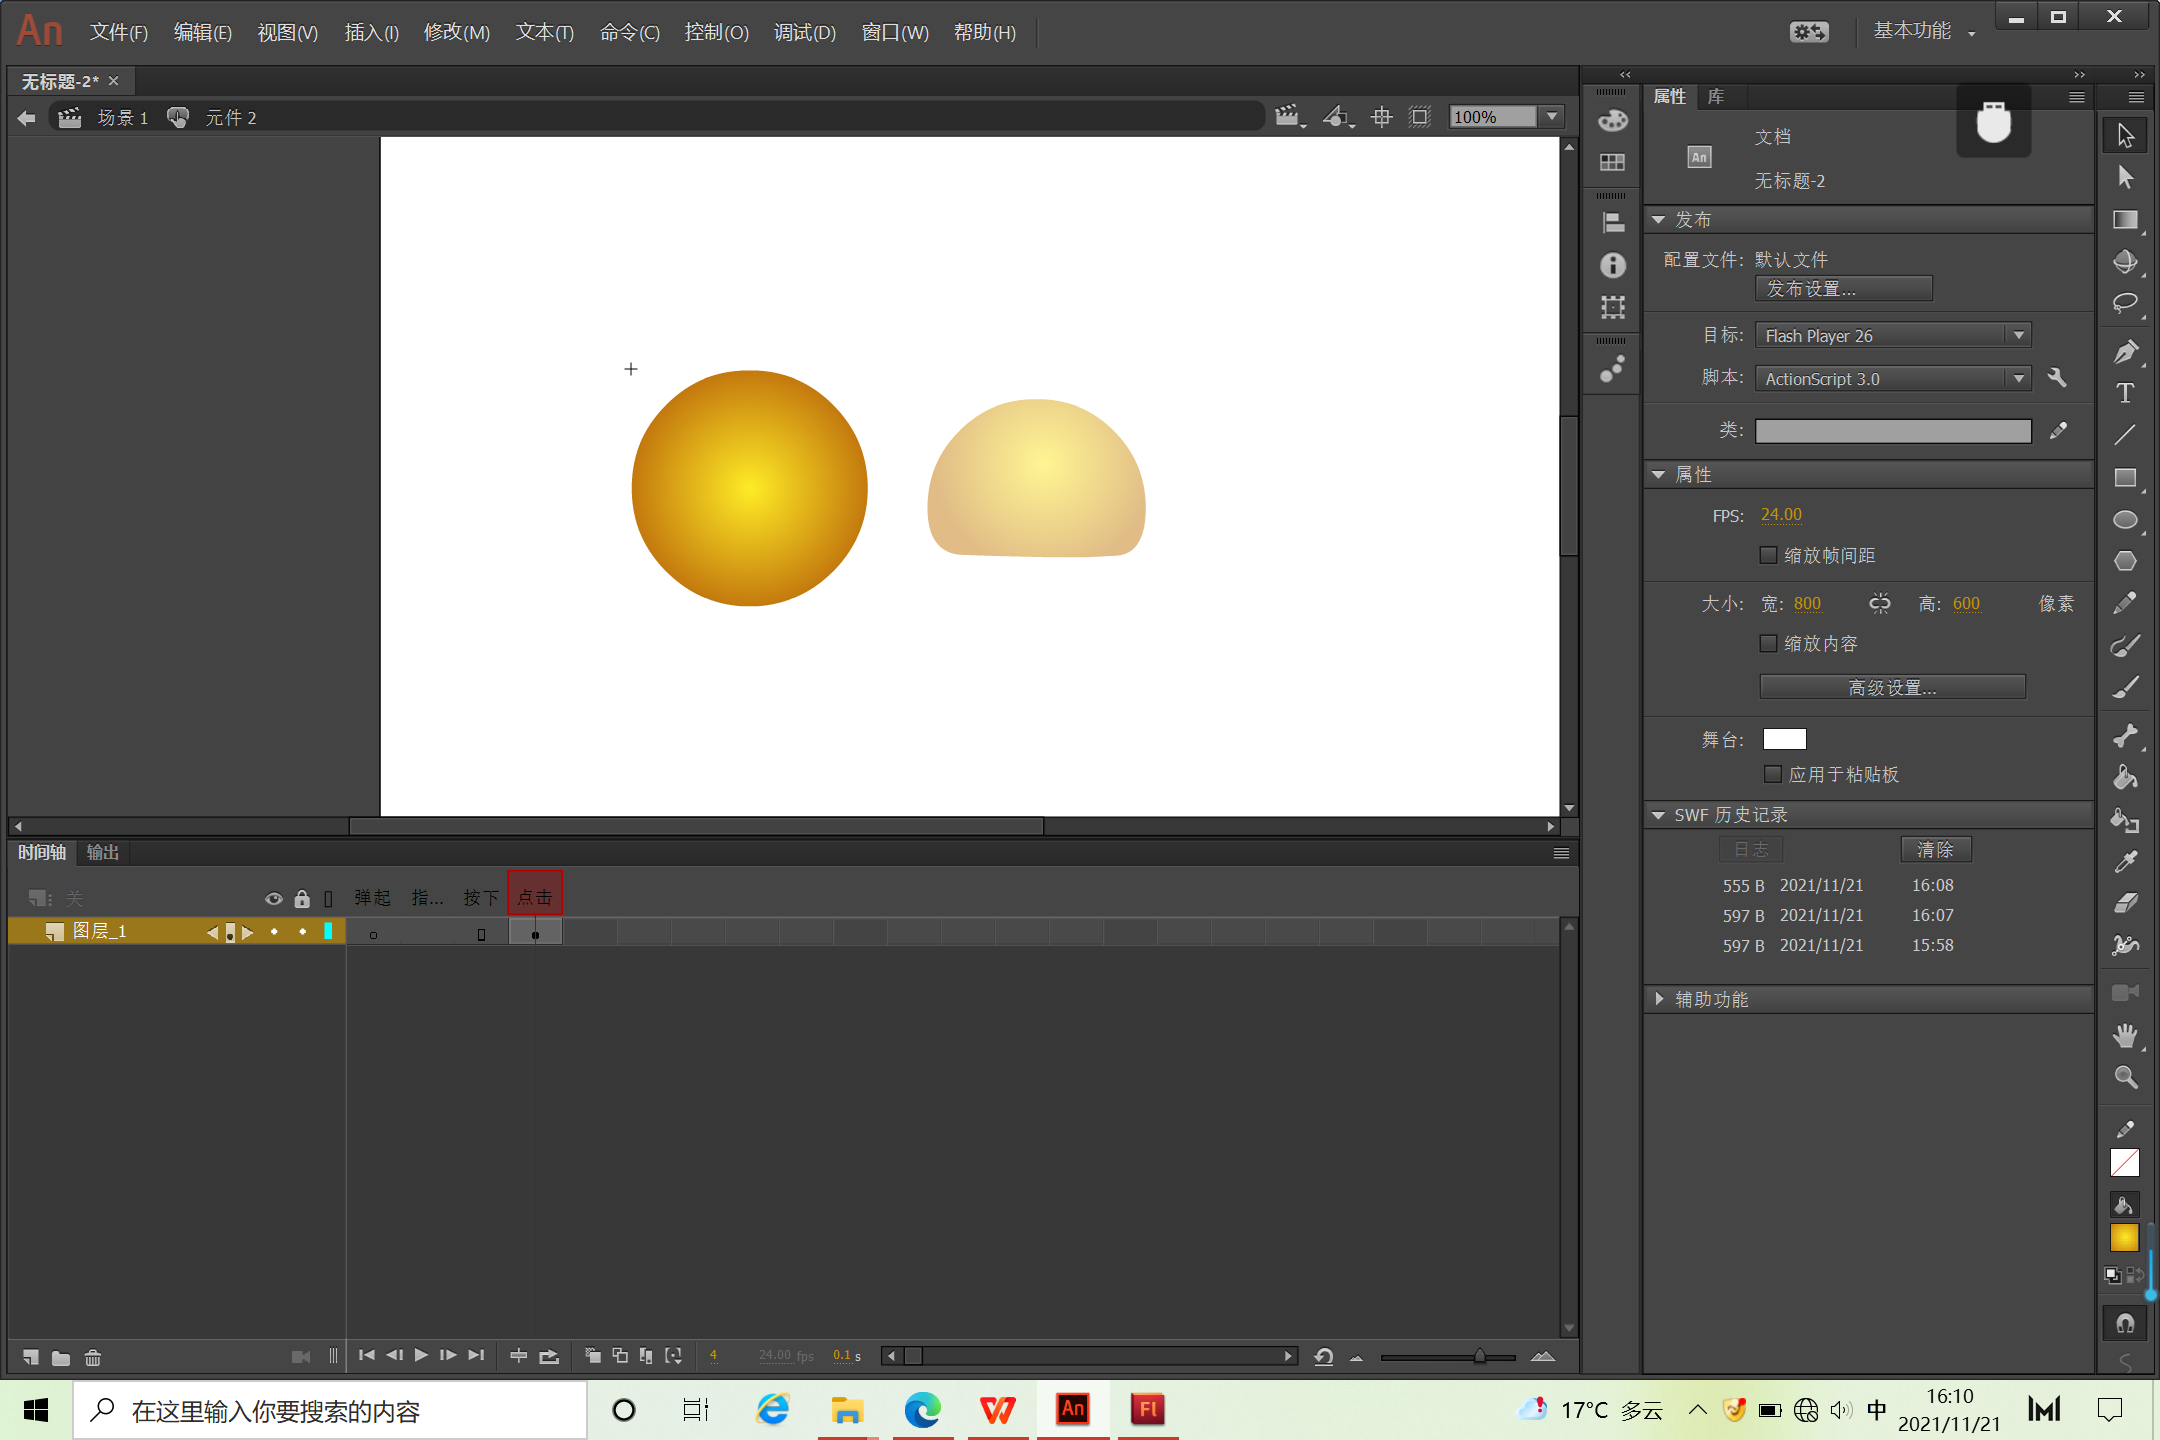This screenshot has width=2160, height=1440.
Task: Select the Paint Bucket tool
Action: 2125,778
